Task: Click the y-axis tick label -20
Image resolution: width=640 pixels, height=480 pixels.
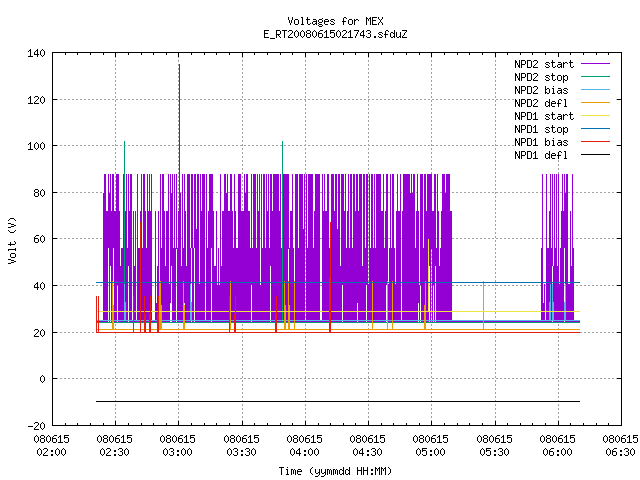Action: pyautogui.click(x=36, y=426)
